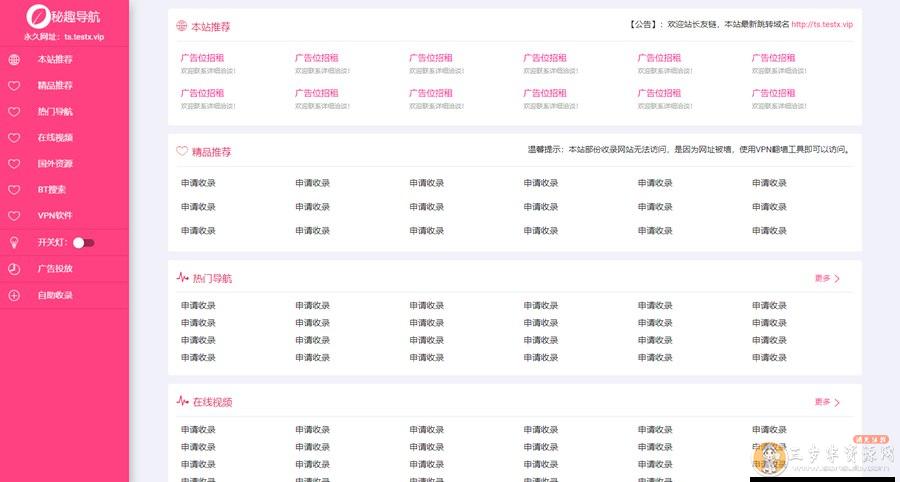The height and width of the screenshot is (482, 900).
Task: Expand 更多 in the 在线视频 section
Action: click(x=827, y=402)
